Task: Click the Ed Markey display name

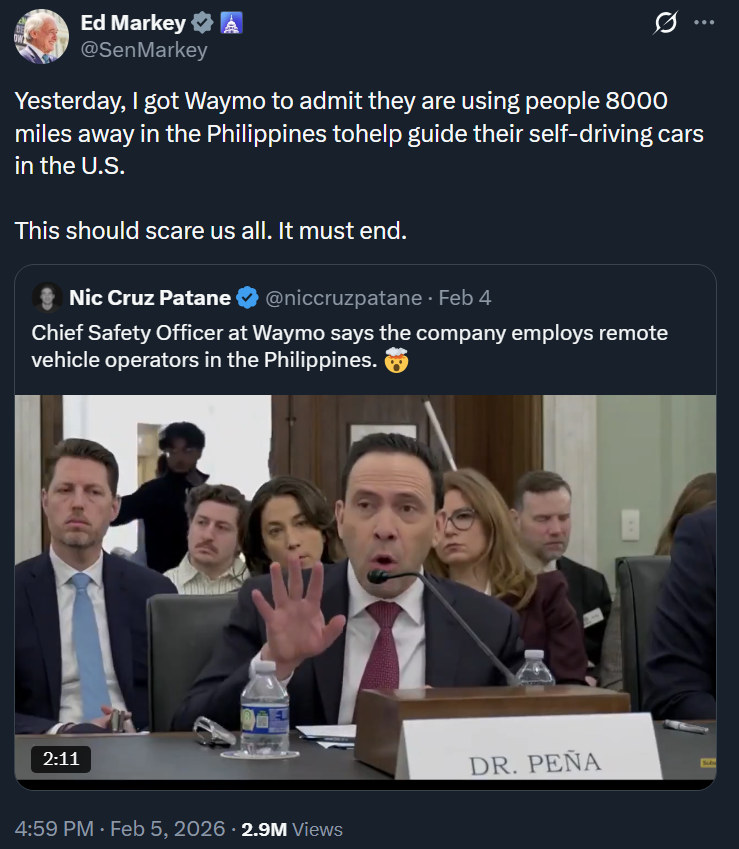Action: 132,23
